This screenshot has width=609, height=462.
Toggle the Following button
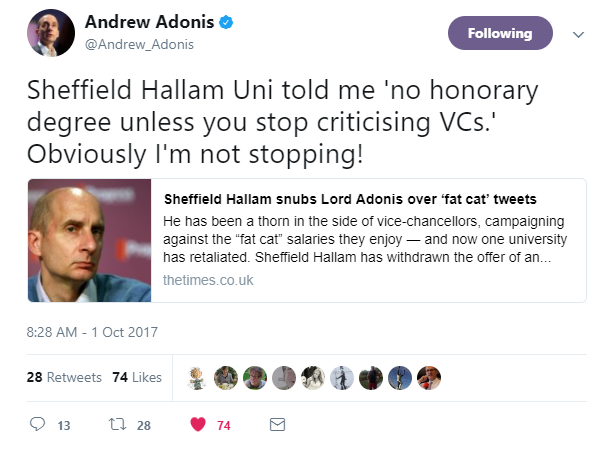click(x=499, y=33)
